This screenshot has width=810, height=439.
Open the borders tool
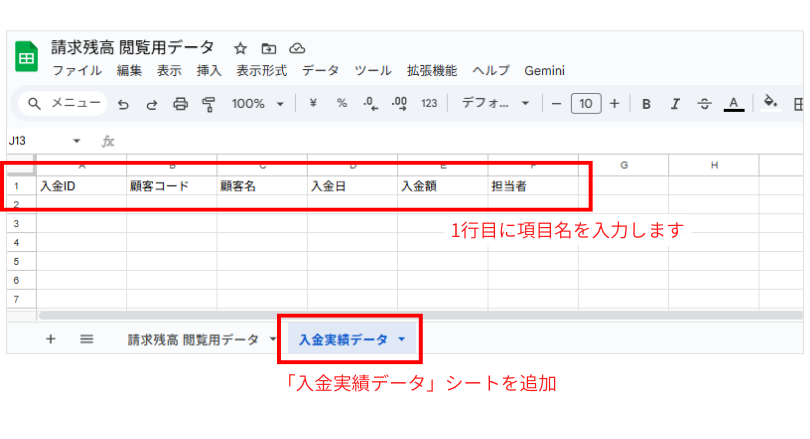point(799,104)
